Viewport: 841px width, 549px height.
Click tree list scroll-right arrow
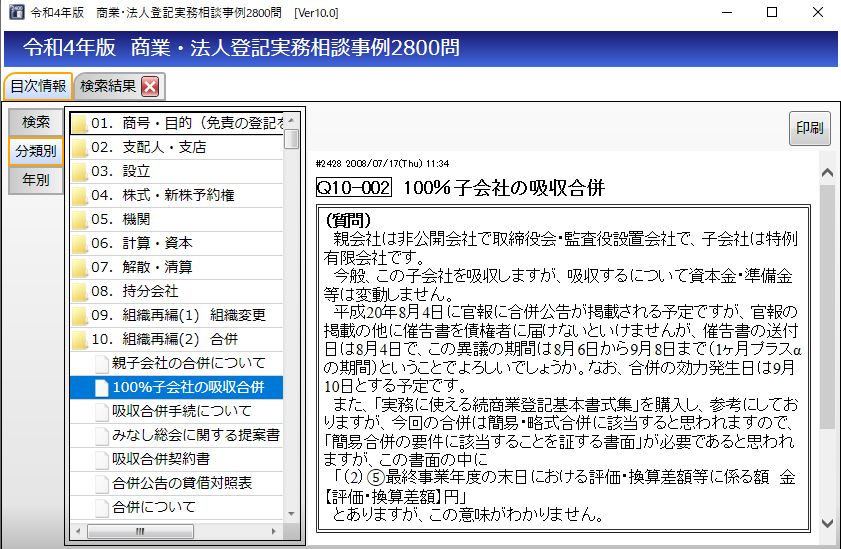coord(274,531)
